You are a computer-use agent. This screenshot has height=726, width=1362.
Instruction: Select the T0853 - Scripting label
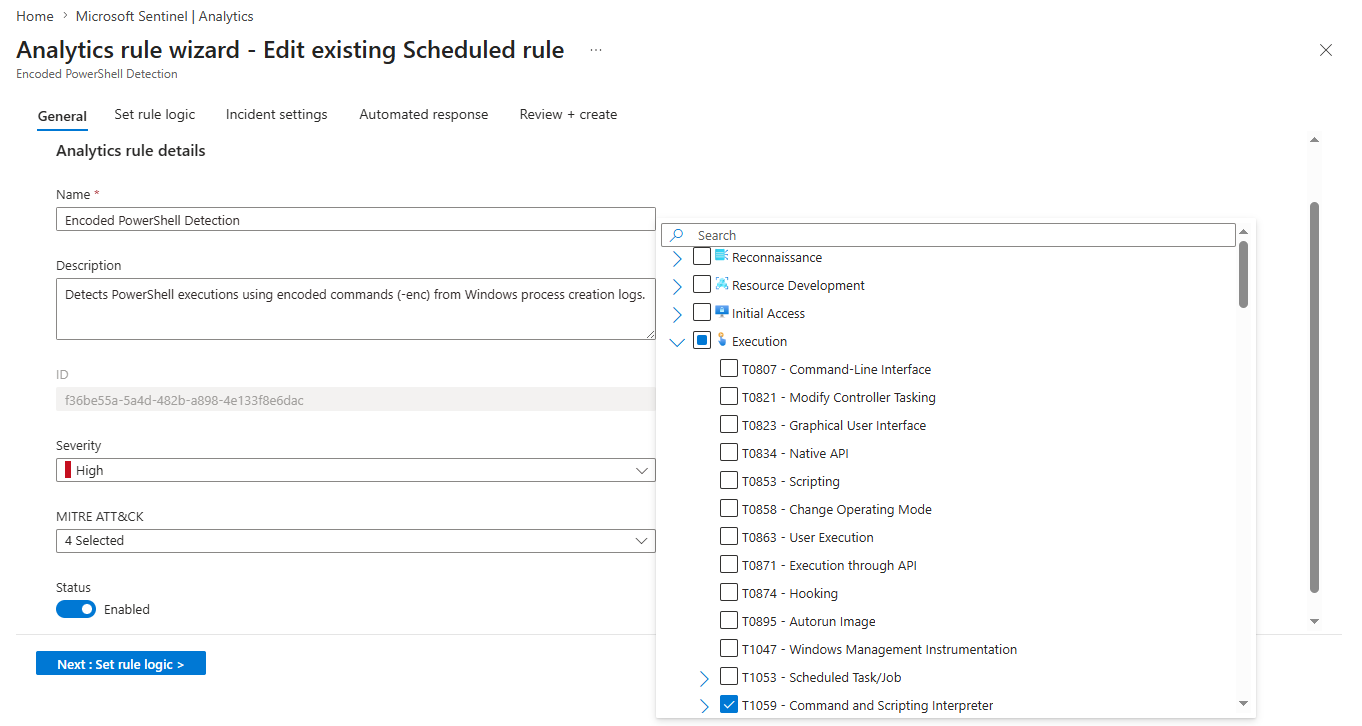pyautogui.click(x=790, y=481)
